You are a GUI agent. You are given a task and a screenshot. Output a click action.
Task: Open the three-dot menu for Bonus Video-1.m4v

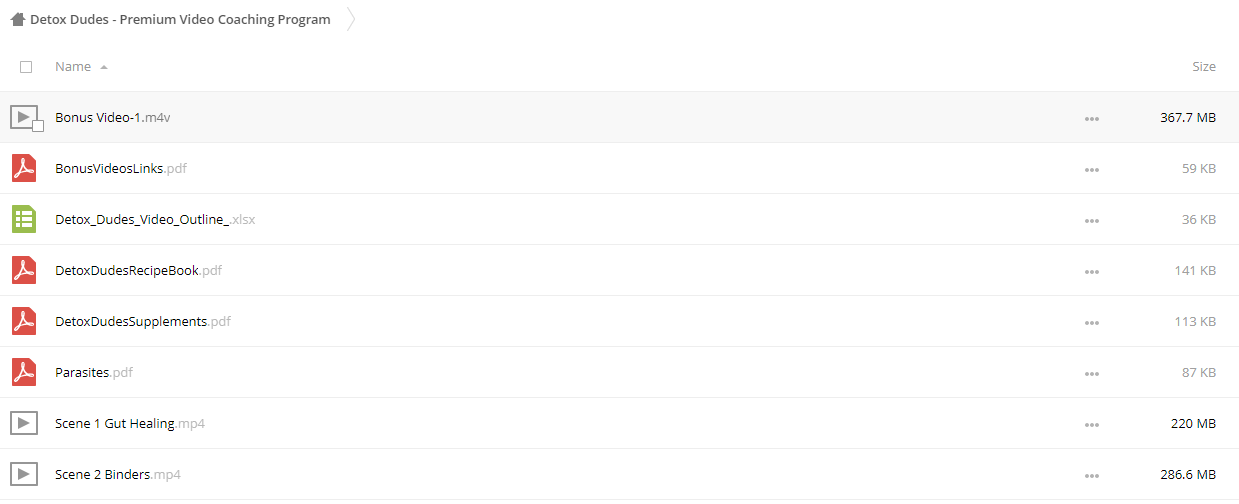tap(1091, 119)
